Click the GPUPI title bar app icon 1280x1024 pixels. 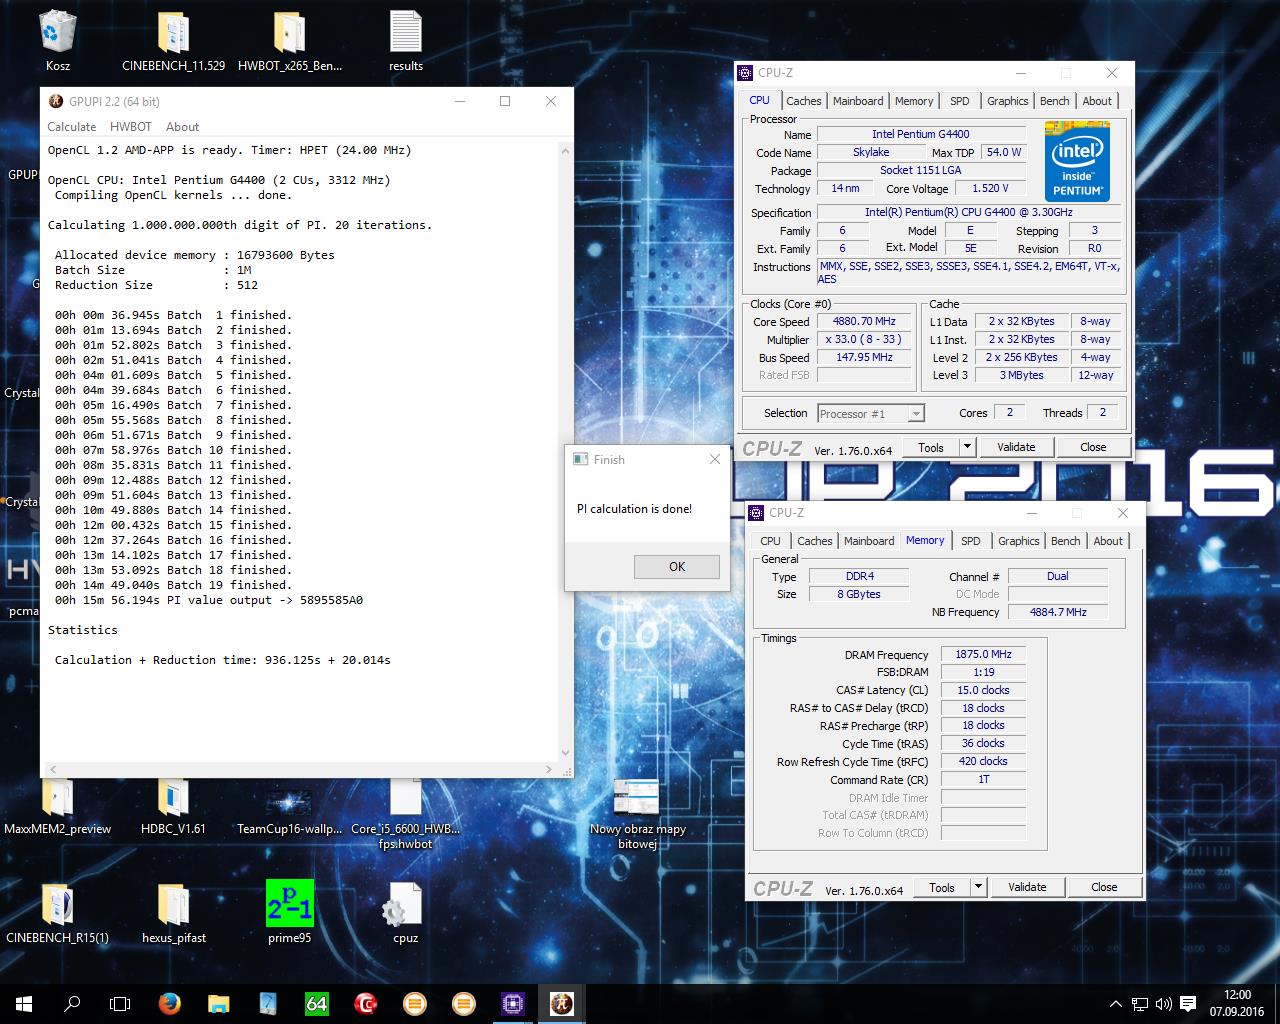[55, 101]
